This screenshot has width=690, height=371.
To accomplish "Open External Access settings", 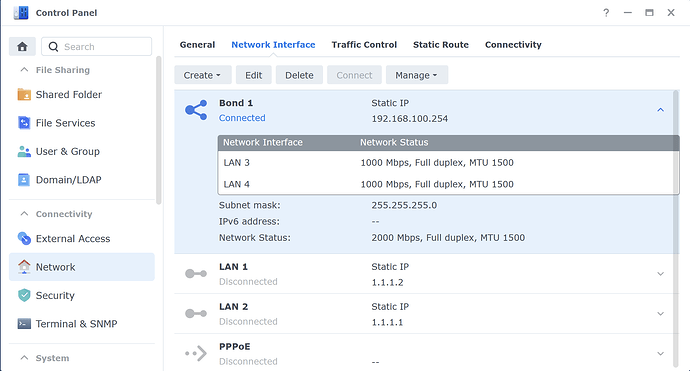I will click(81, 239).
